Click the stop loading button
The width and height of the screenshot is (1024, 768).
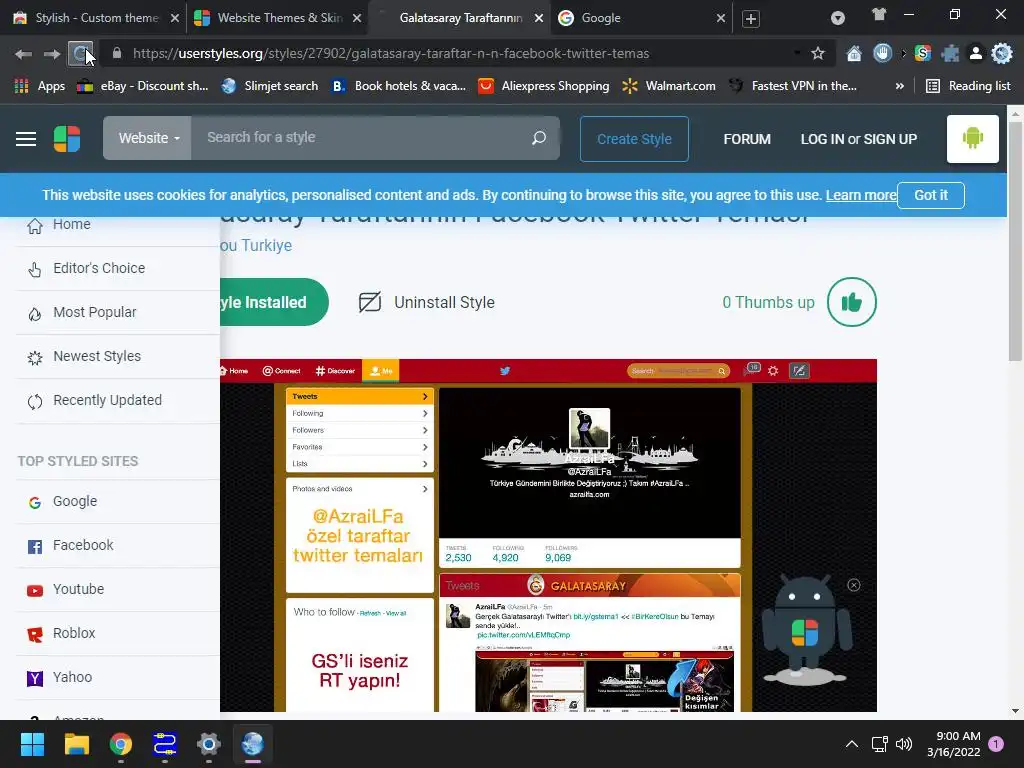[80, 54]
